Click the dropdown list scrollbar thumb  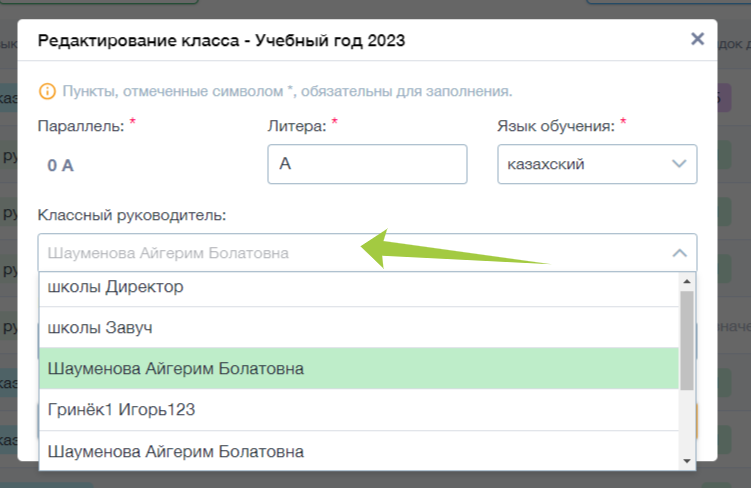click(x=687, y=340)
